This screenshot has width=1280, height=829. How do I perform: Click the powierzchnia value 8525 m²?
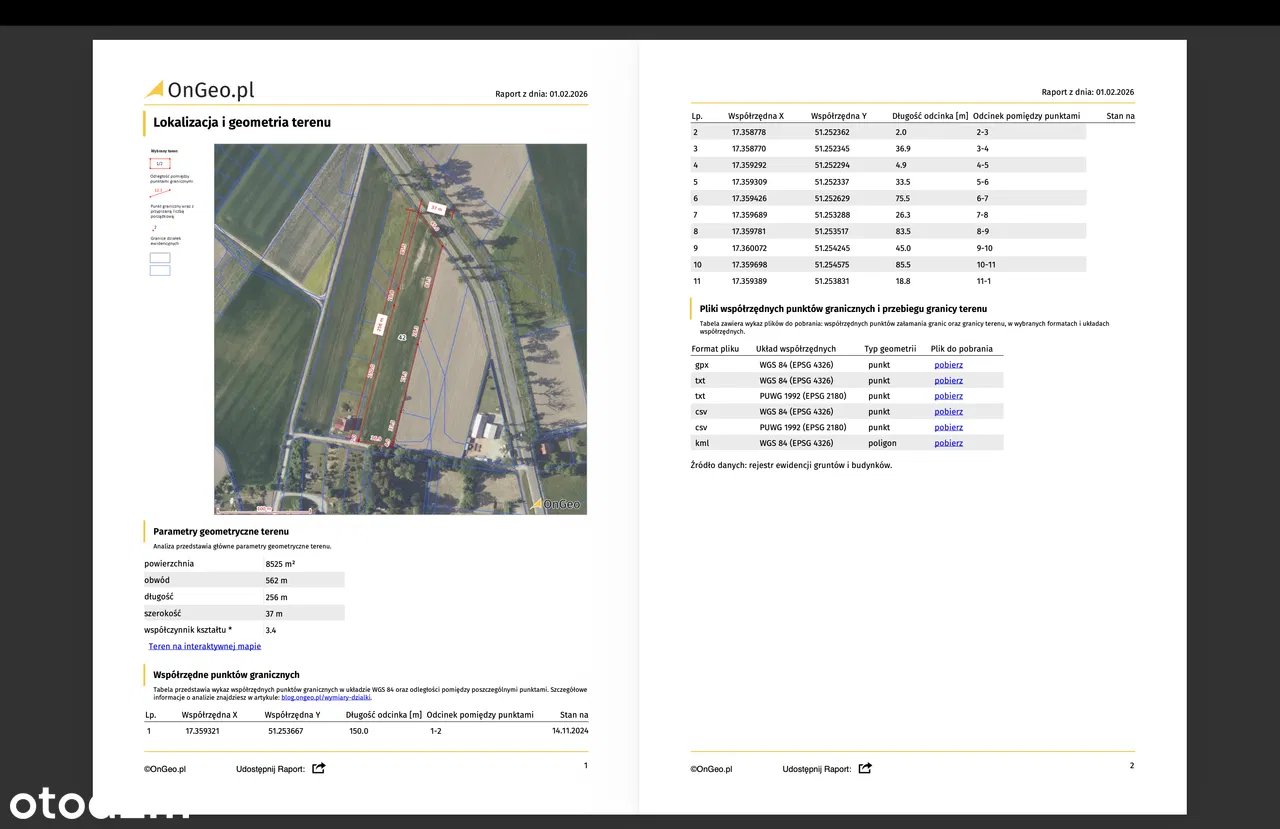click(x=280, y=564)
